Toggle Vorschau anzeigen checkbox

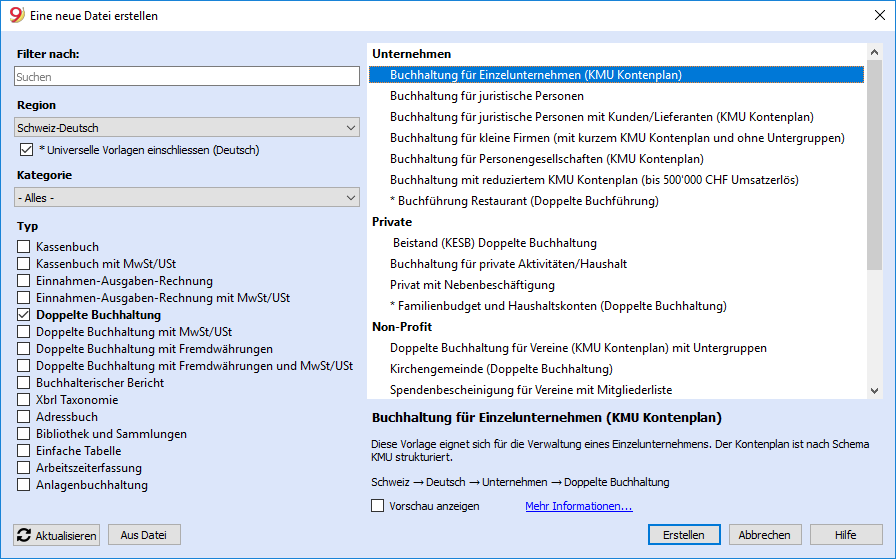pos(378,506)
